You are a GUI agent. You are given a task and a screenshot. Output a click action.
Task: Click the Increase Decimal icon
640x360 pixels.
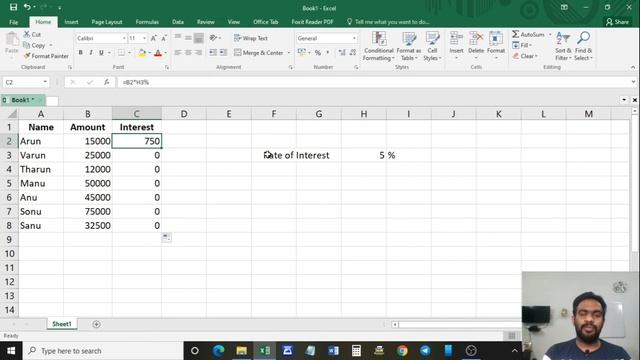(x=342, y=53)
